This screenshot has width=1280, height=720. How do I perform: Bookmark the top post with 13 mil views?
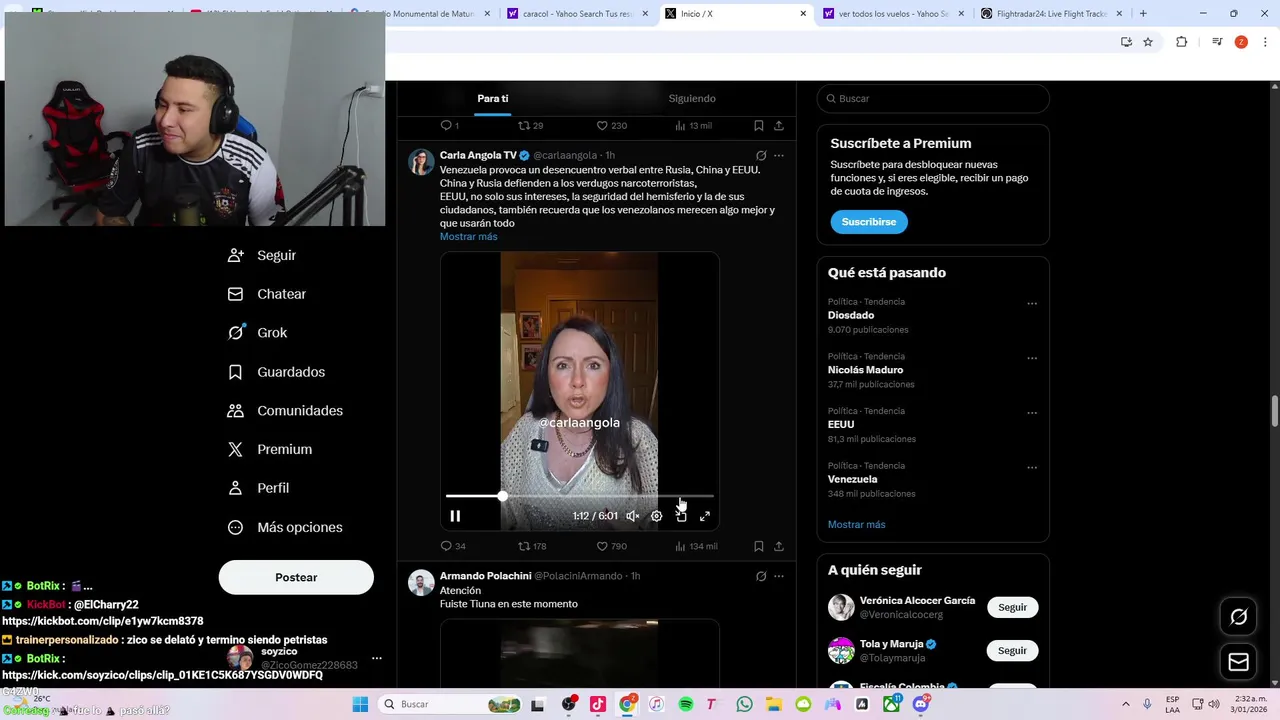tap(759, 126)
